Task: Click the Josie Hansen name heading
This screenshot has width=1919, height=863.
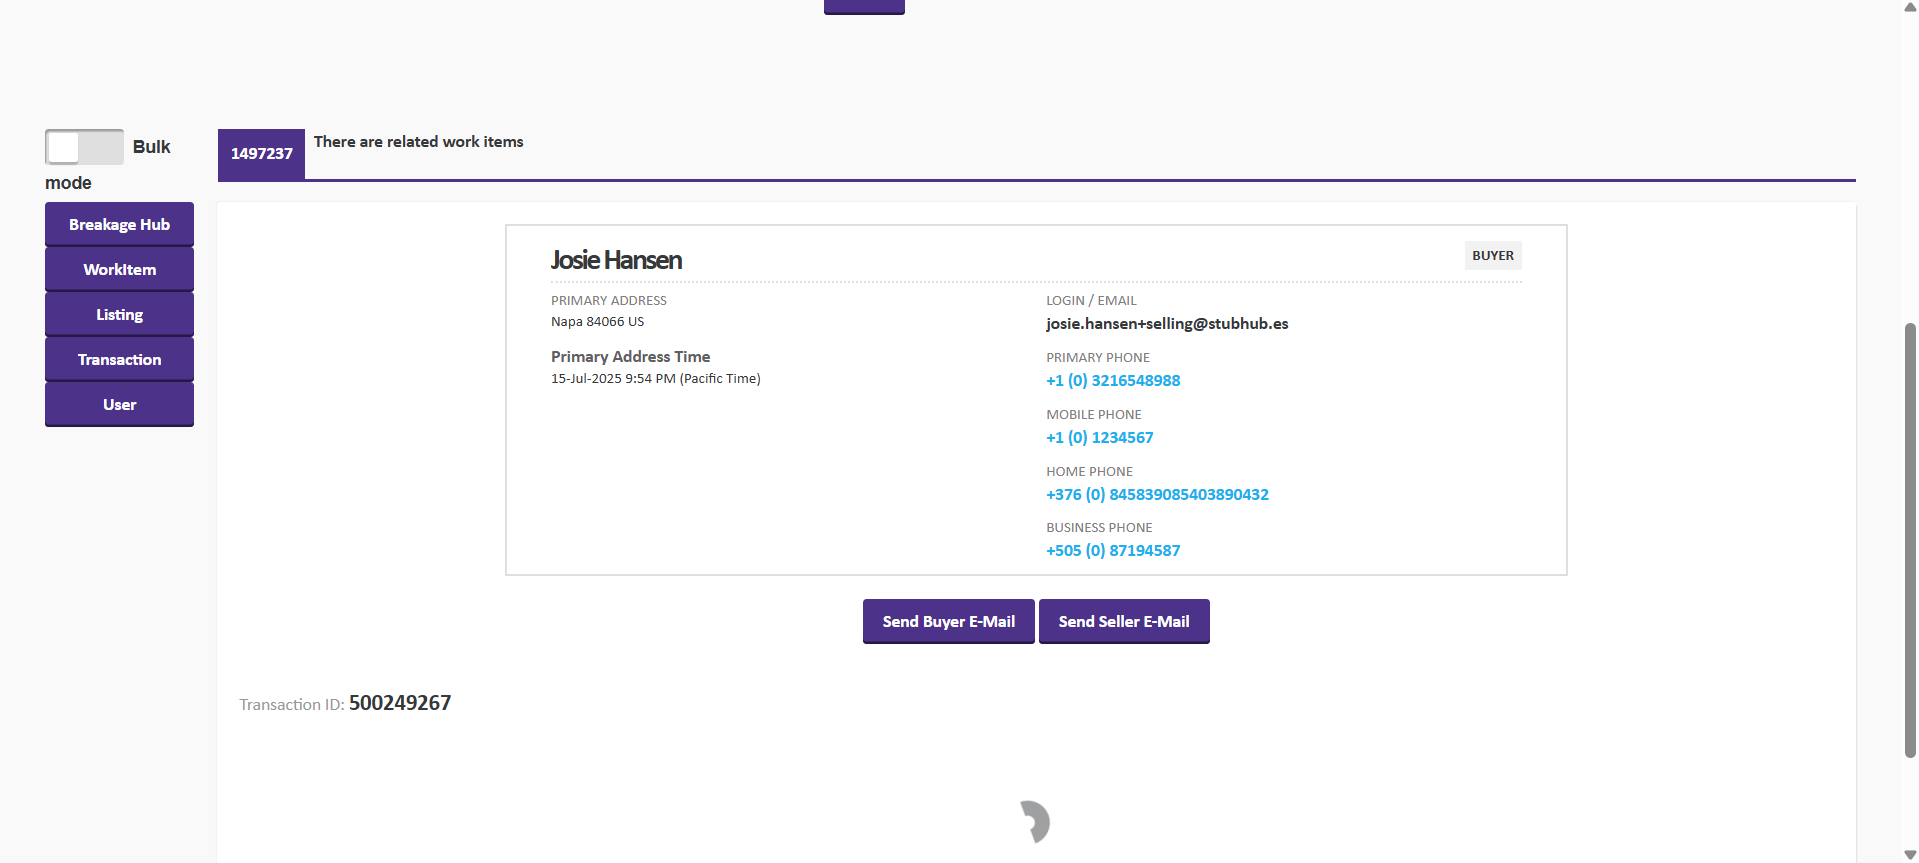Action: pos(616,260)
